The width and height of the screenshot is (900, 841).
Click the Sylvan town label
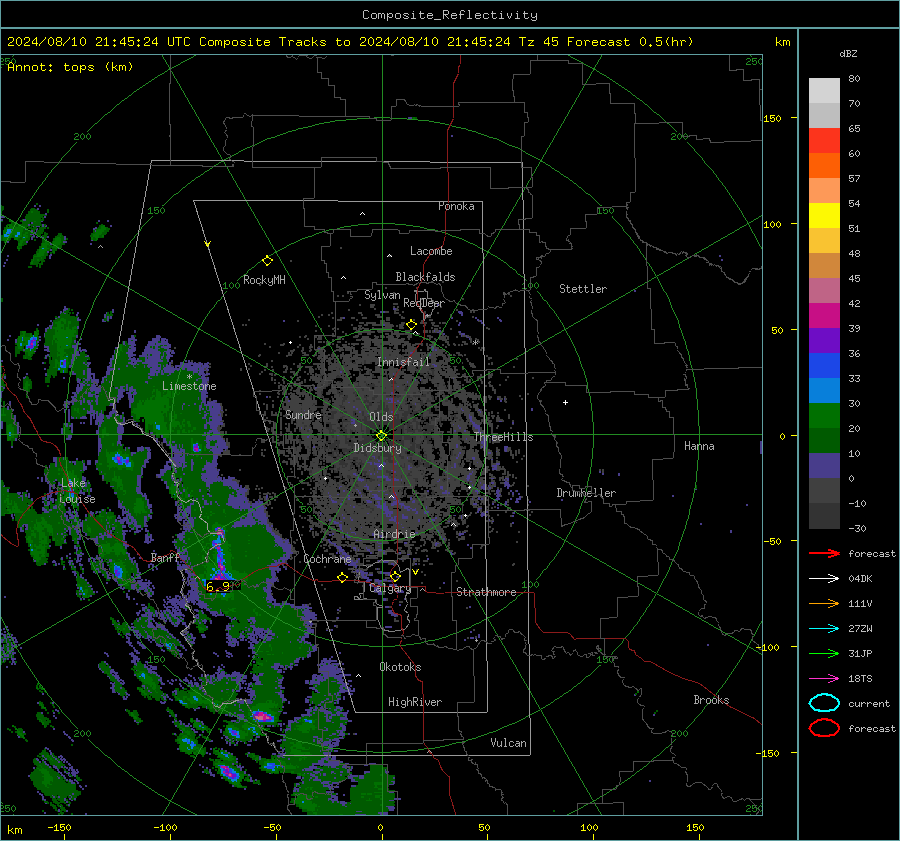382,295
